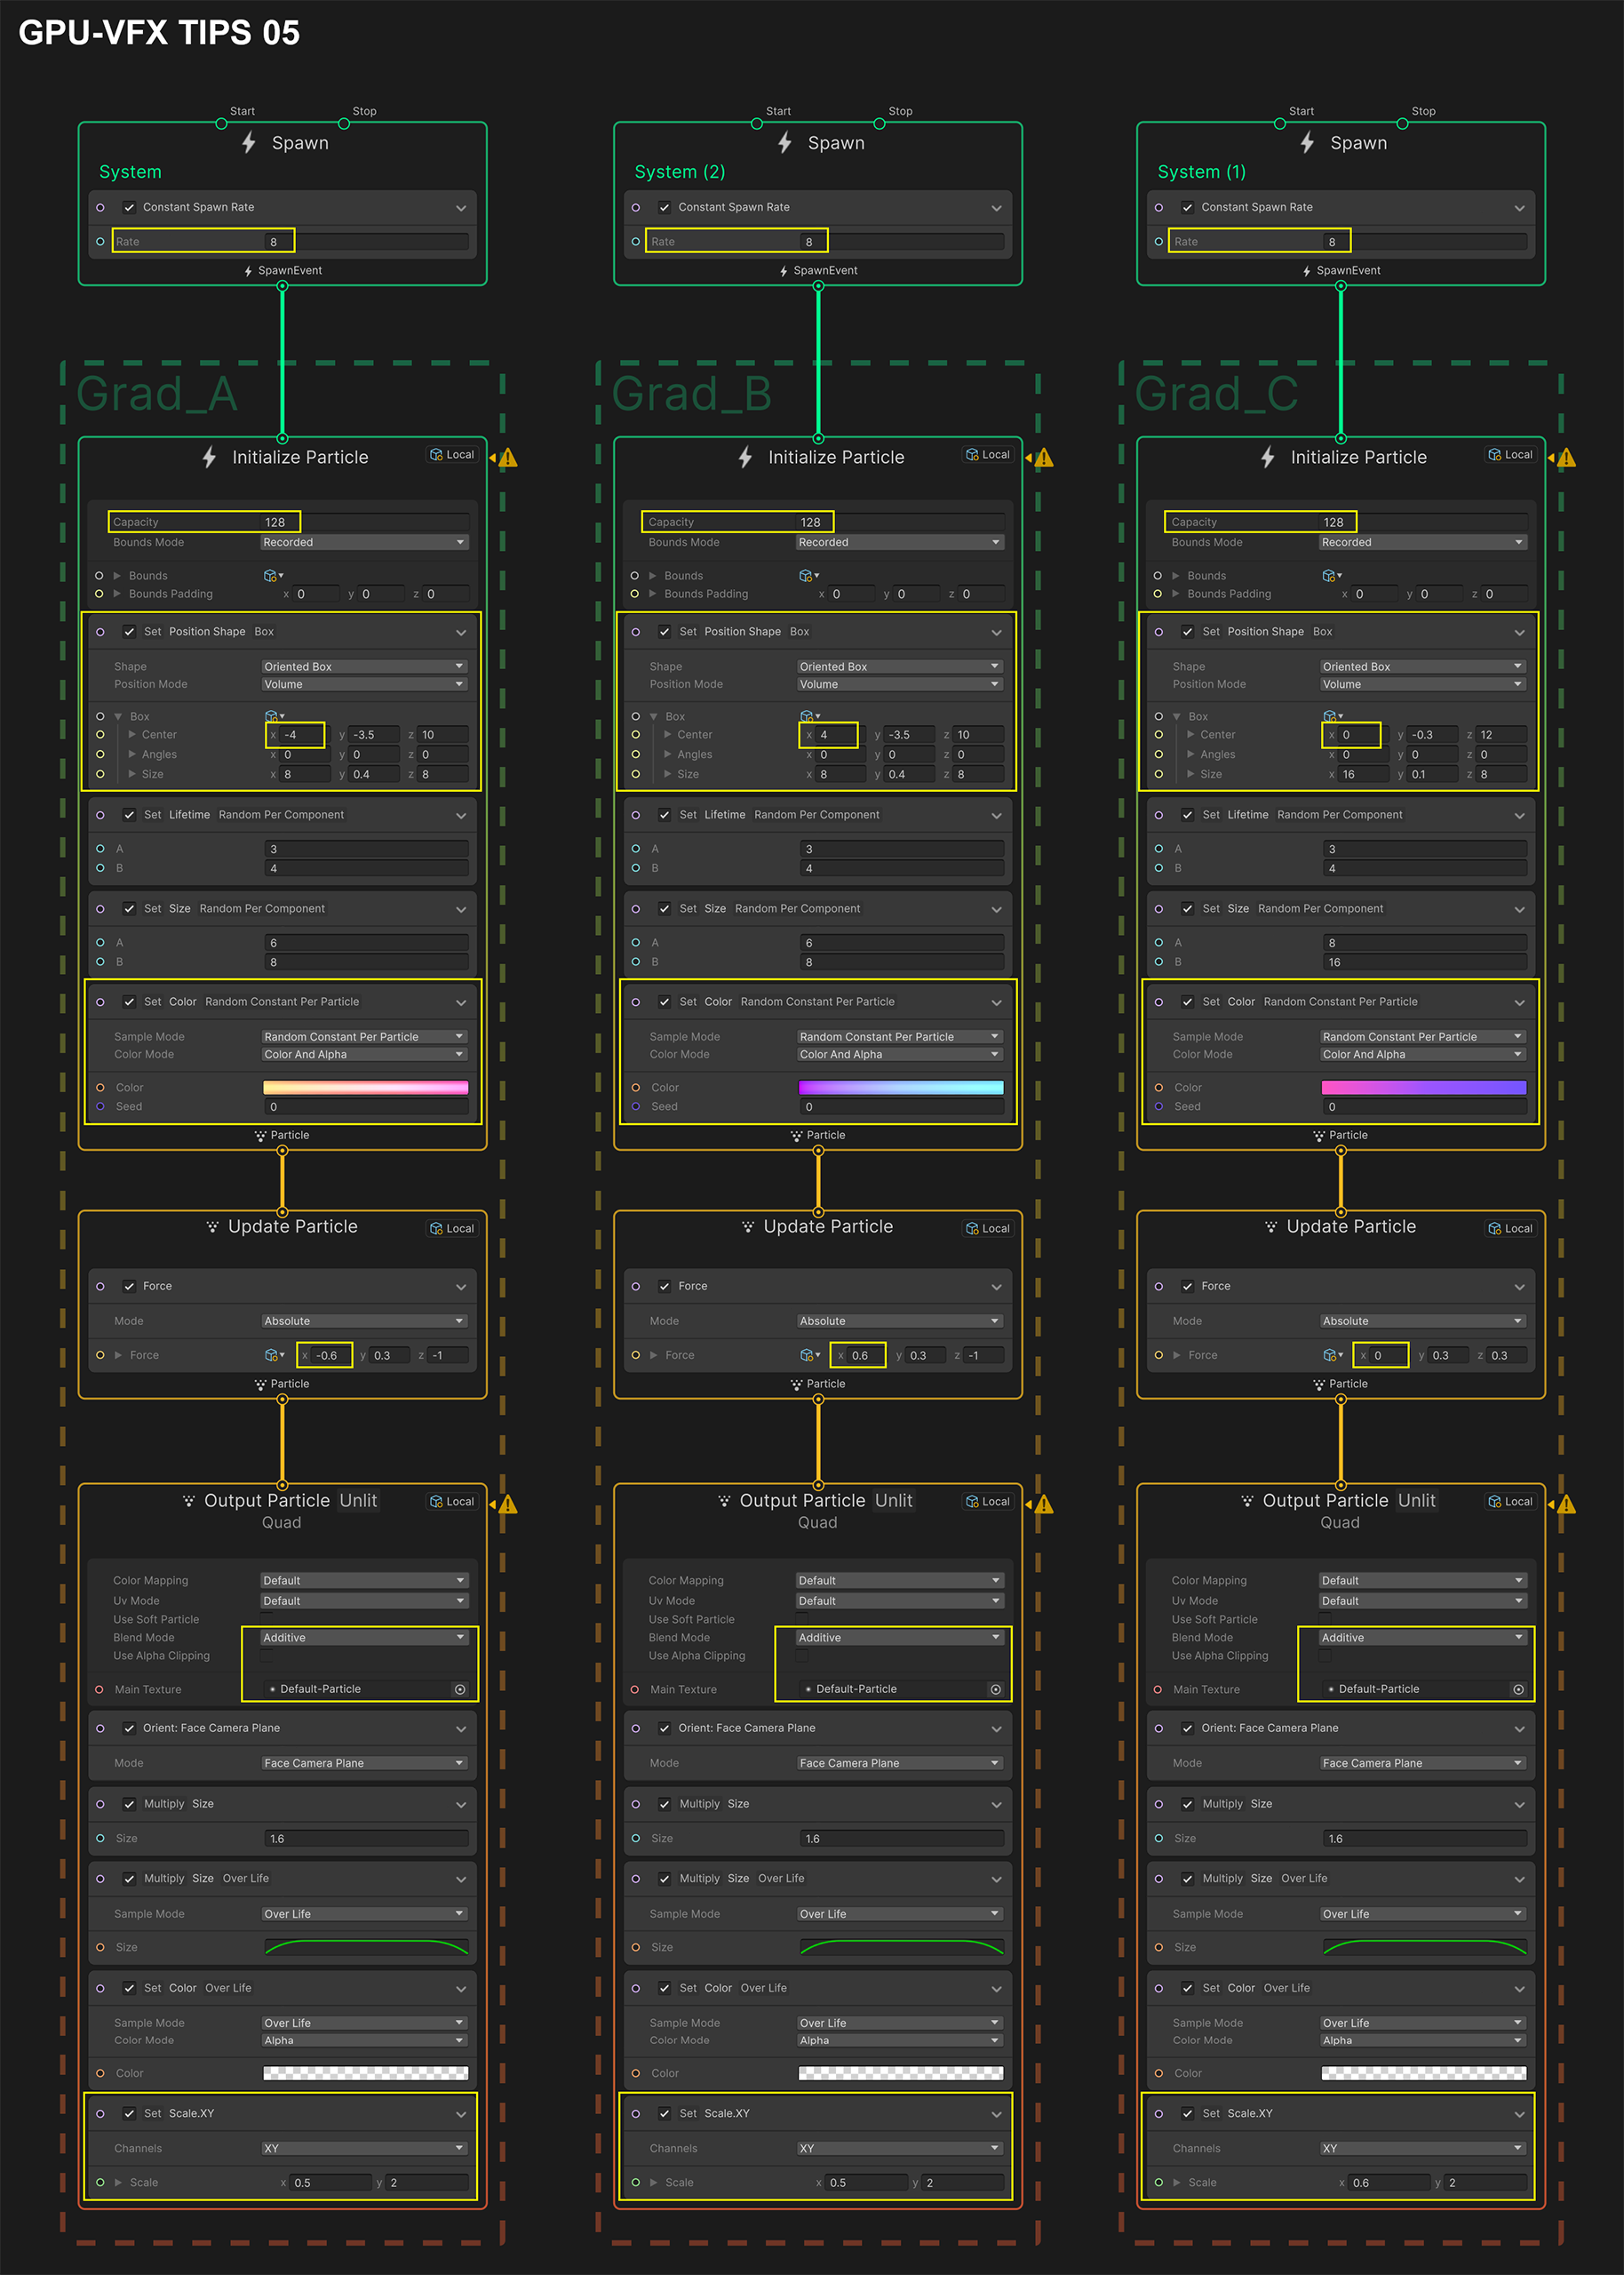Select Initialize Particle header in Grad_B
1624x2275 pixels.
[835, 457]
